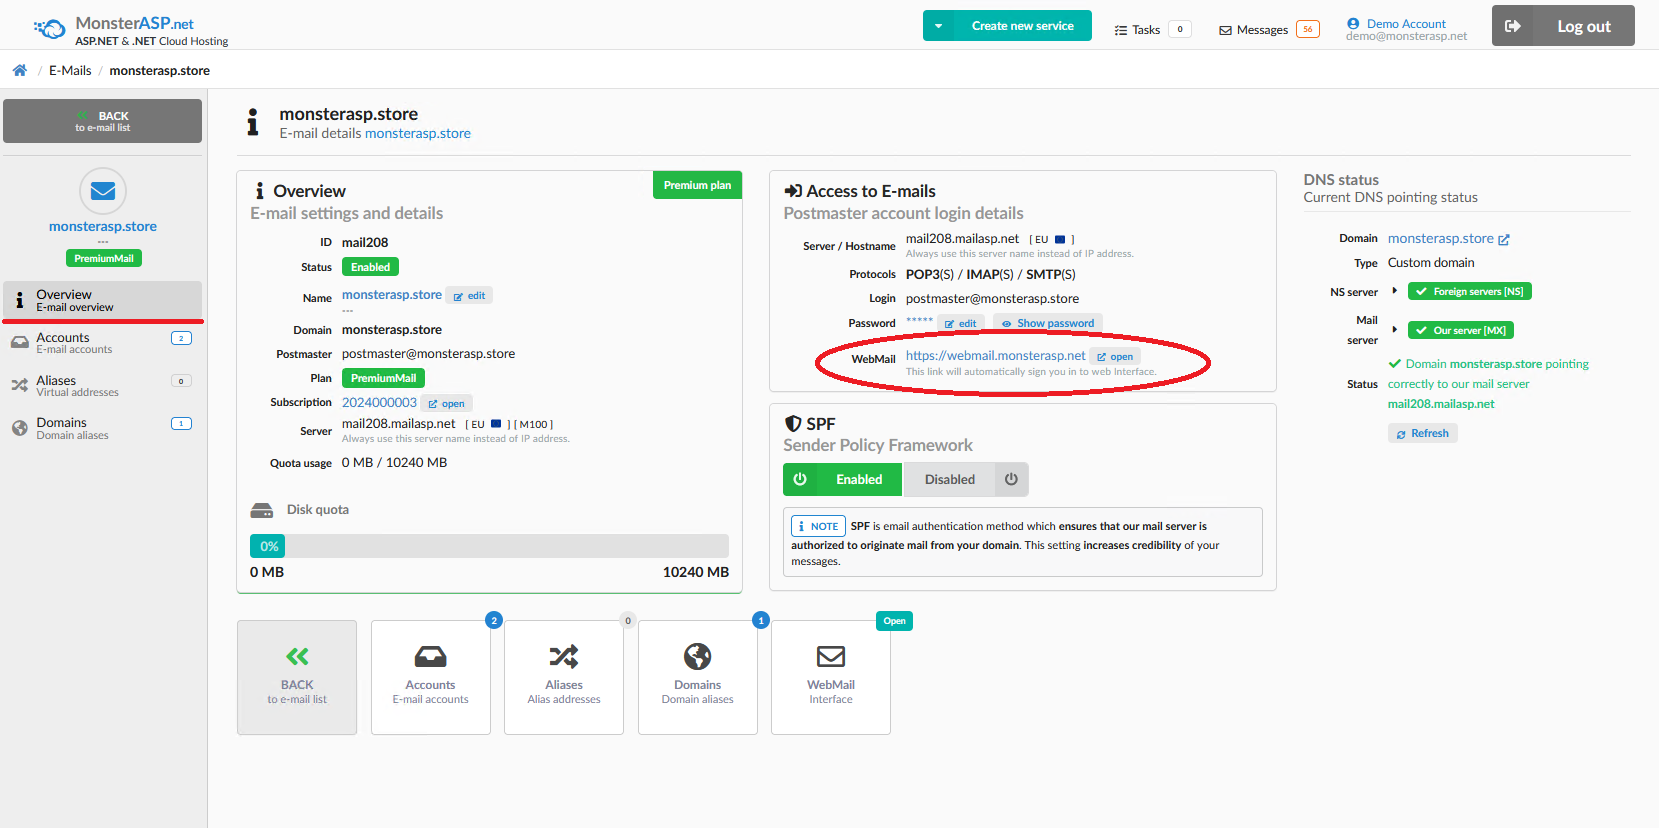This screenshot has height=828, width=1659.
Task: Click the SPF shield icon
Action: click(793, 424)
